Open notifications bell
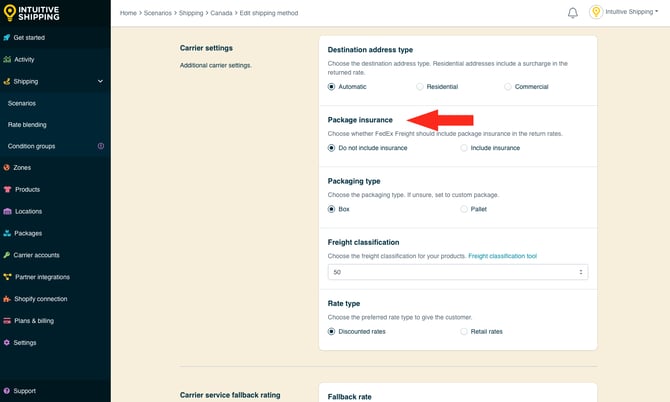 tap(573, 13)
